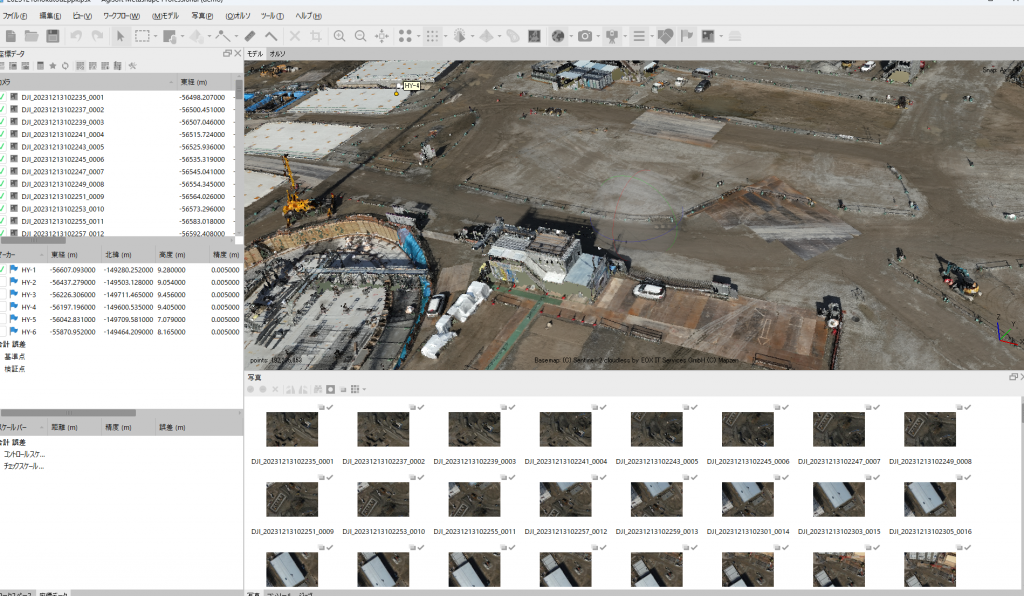1024x596 pixels.
Task: Select photo thumbnail DJI_20231213102241_0004
Action: pos(566,430)
